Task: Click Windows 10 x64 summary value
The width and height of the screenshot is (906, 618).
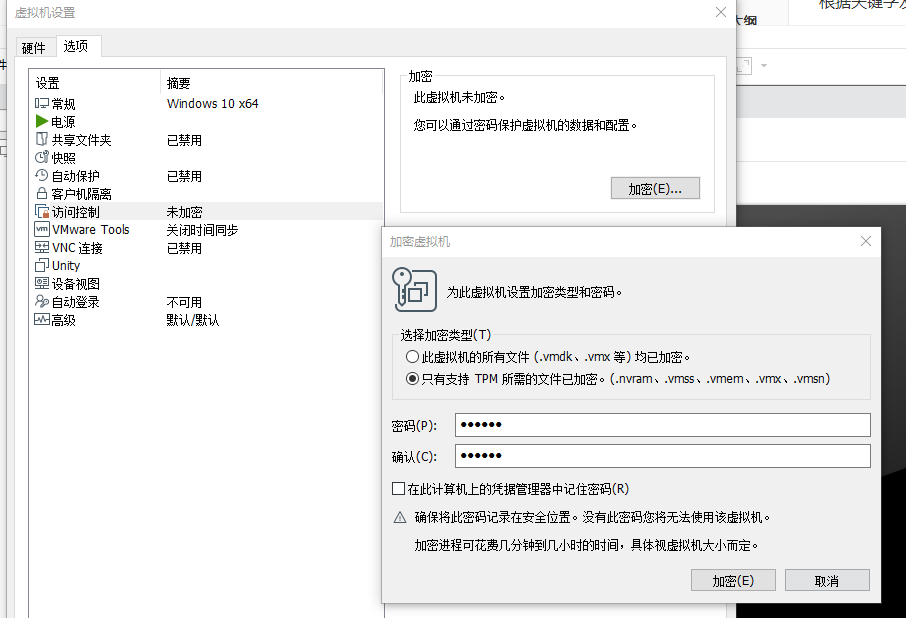Action: click(213, 104)
